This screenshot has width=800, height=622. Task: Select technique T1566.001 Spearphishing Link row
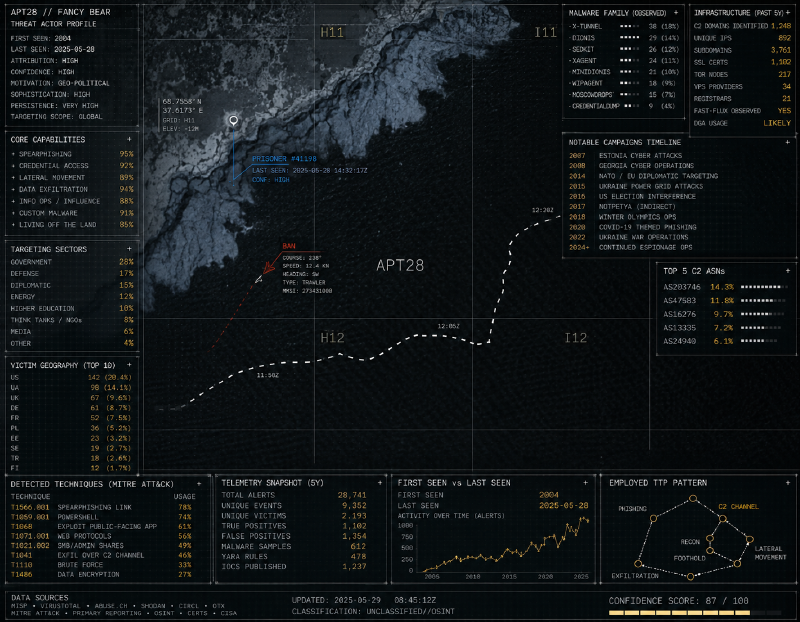(101, 507)
